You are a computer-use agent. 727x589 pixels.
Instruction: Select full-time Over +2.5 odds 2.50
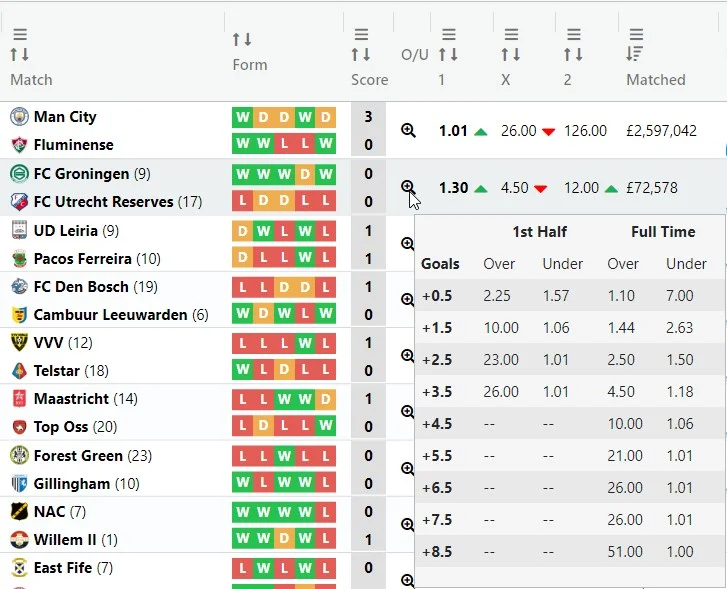coord(623,359)
